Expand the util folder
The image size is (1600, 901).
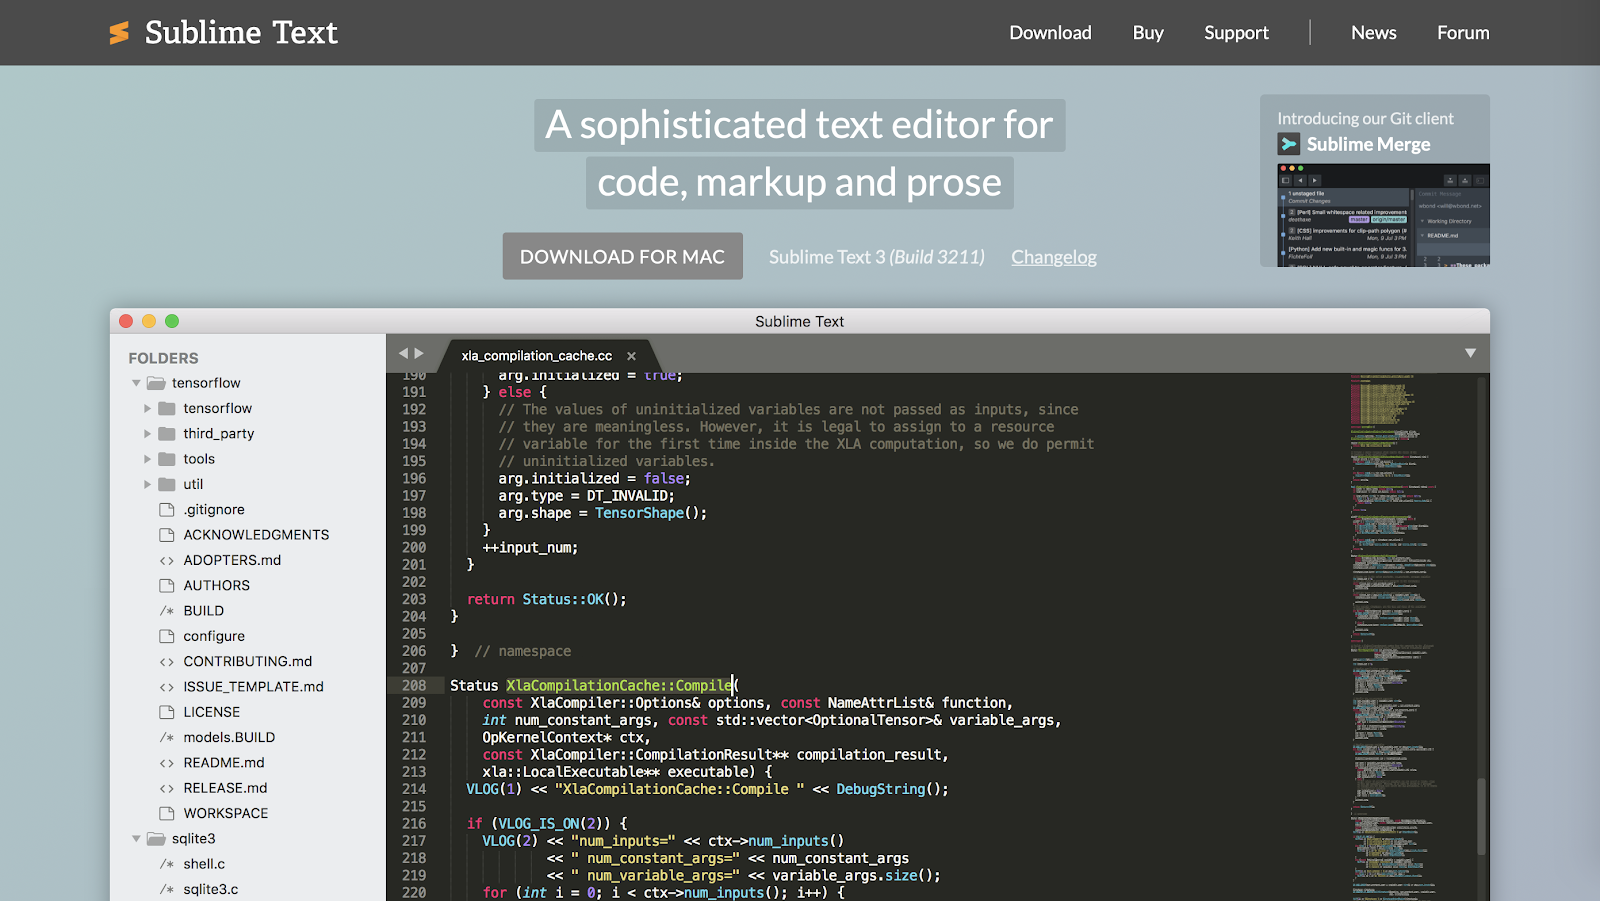(147, 484)
